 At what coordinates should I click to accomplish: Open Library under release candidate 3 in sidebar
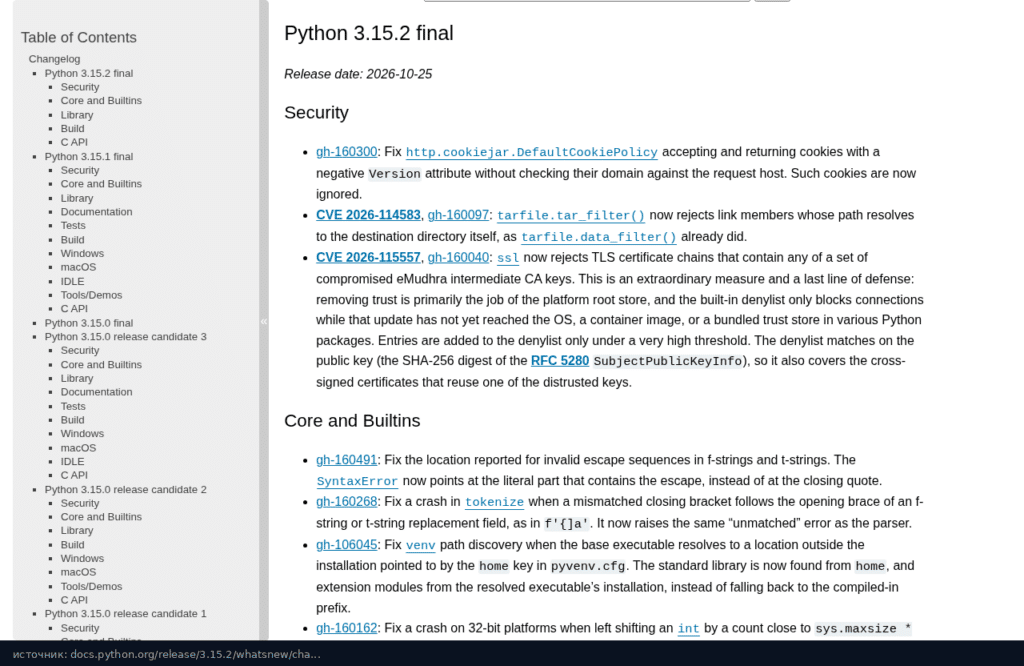pos(77,378)
